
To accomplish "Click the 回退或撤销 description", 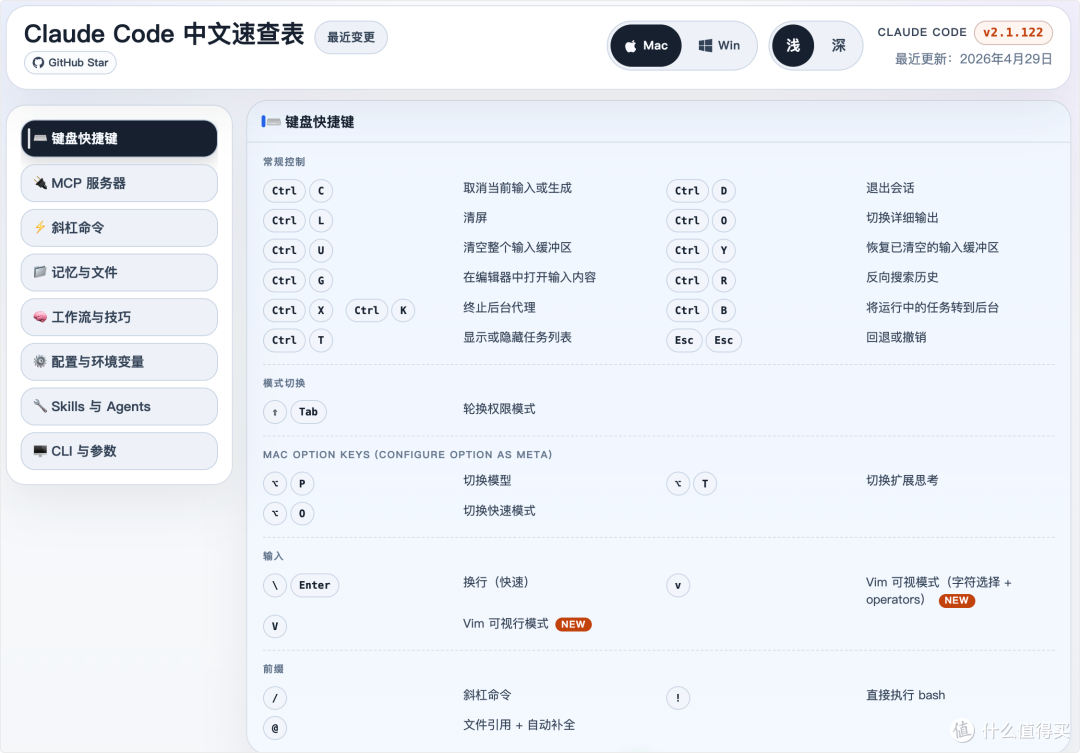I will click(896, 338).
